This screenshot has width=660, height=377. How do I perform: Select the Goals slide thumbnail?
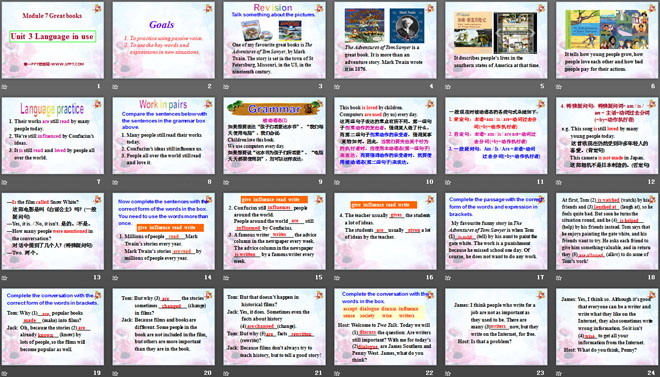coord(164,40)
